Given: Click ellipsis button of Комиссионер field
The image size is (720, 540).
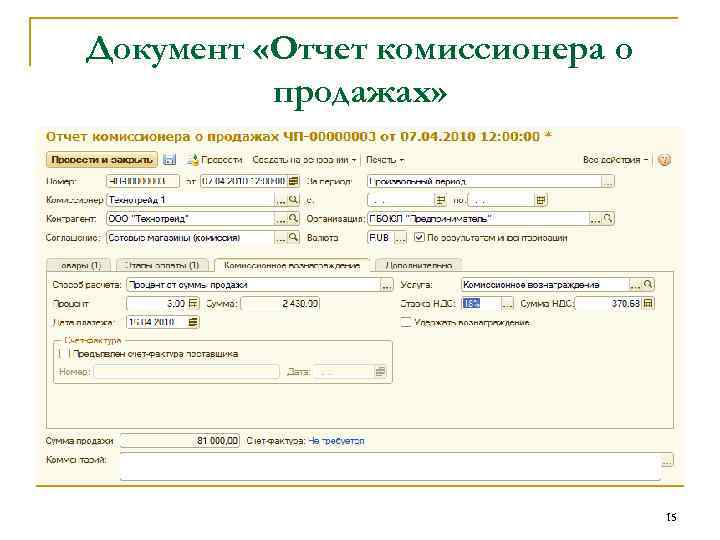Looking at the screenshot, I should click(x=281, y=200).
